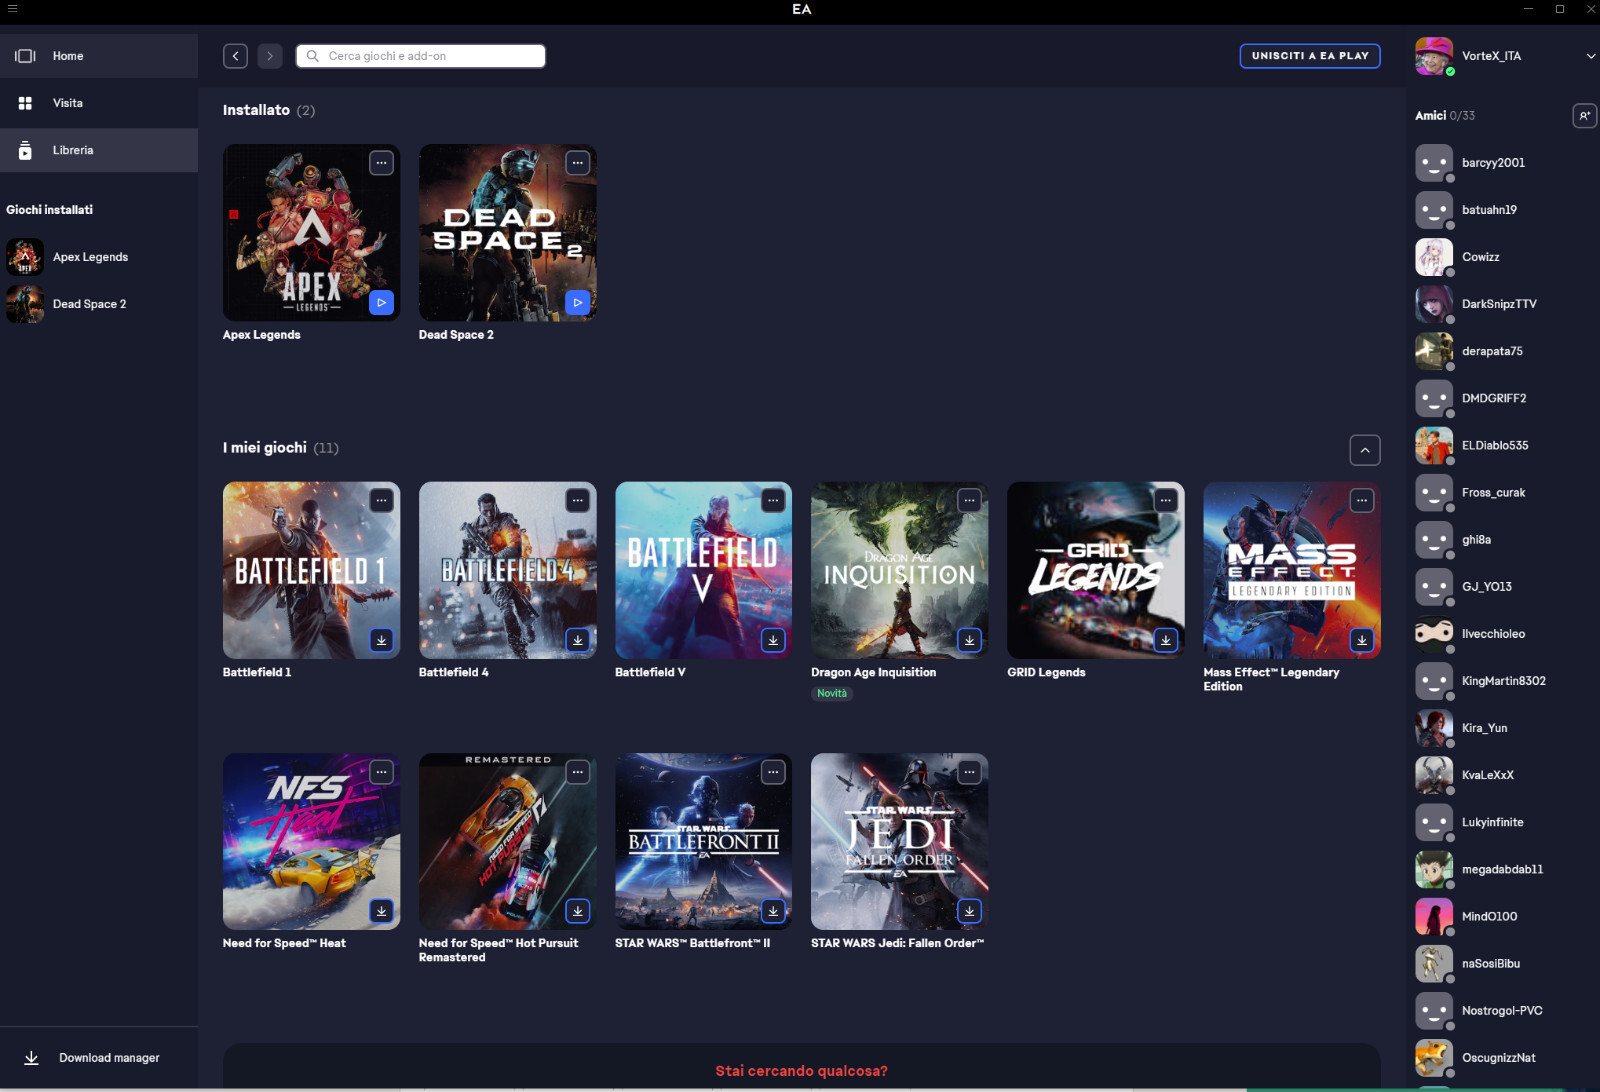Click the UNISCITI A EA PLAY button
This screenshot has width=1600, height=1092.
[x=1310, y=56]
